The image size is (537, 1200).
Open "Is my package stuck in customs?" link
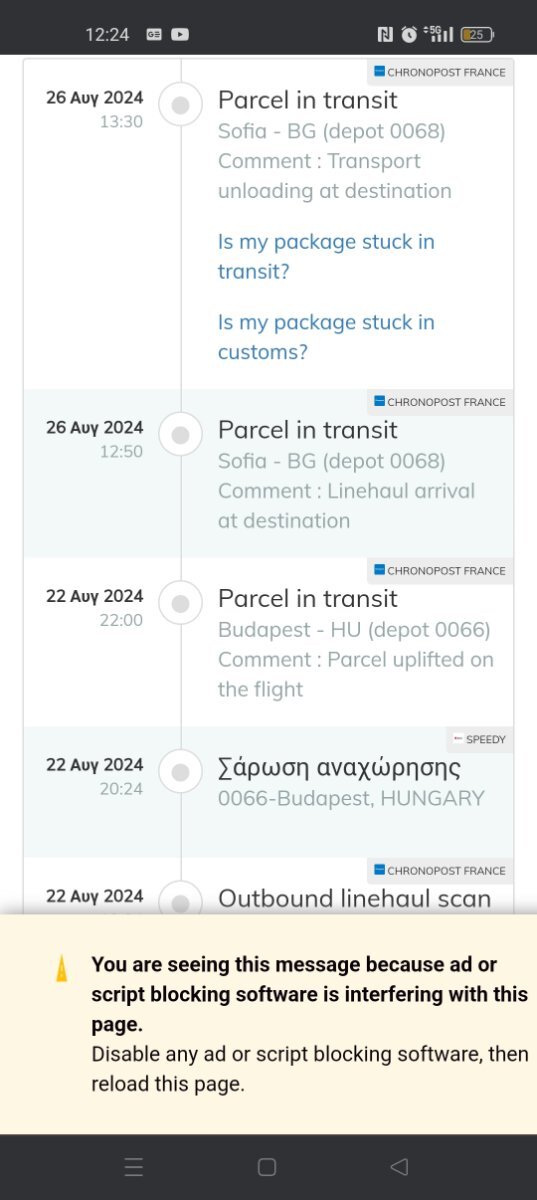[326, 337]
